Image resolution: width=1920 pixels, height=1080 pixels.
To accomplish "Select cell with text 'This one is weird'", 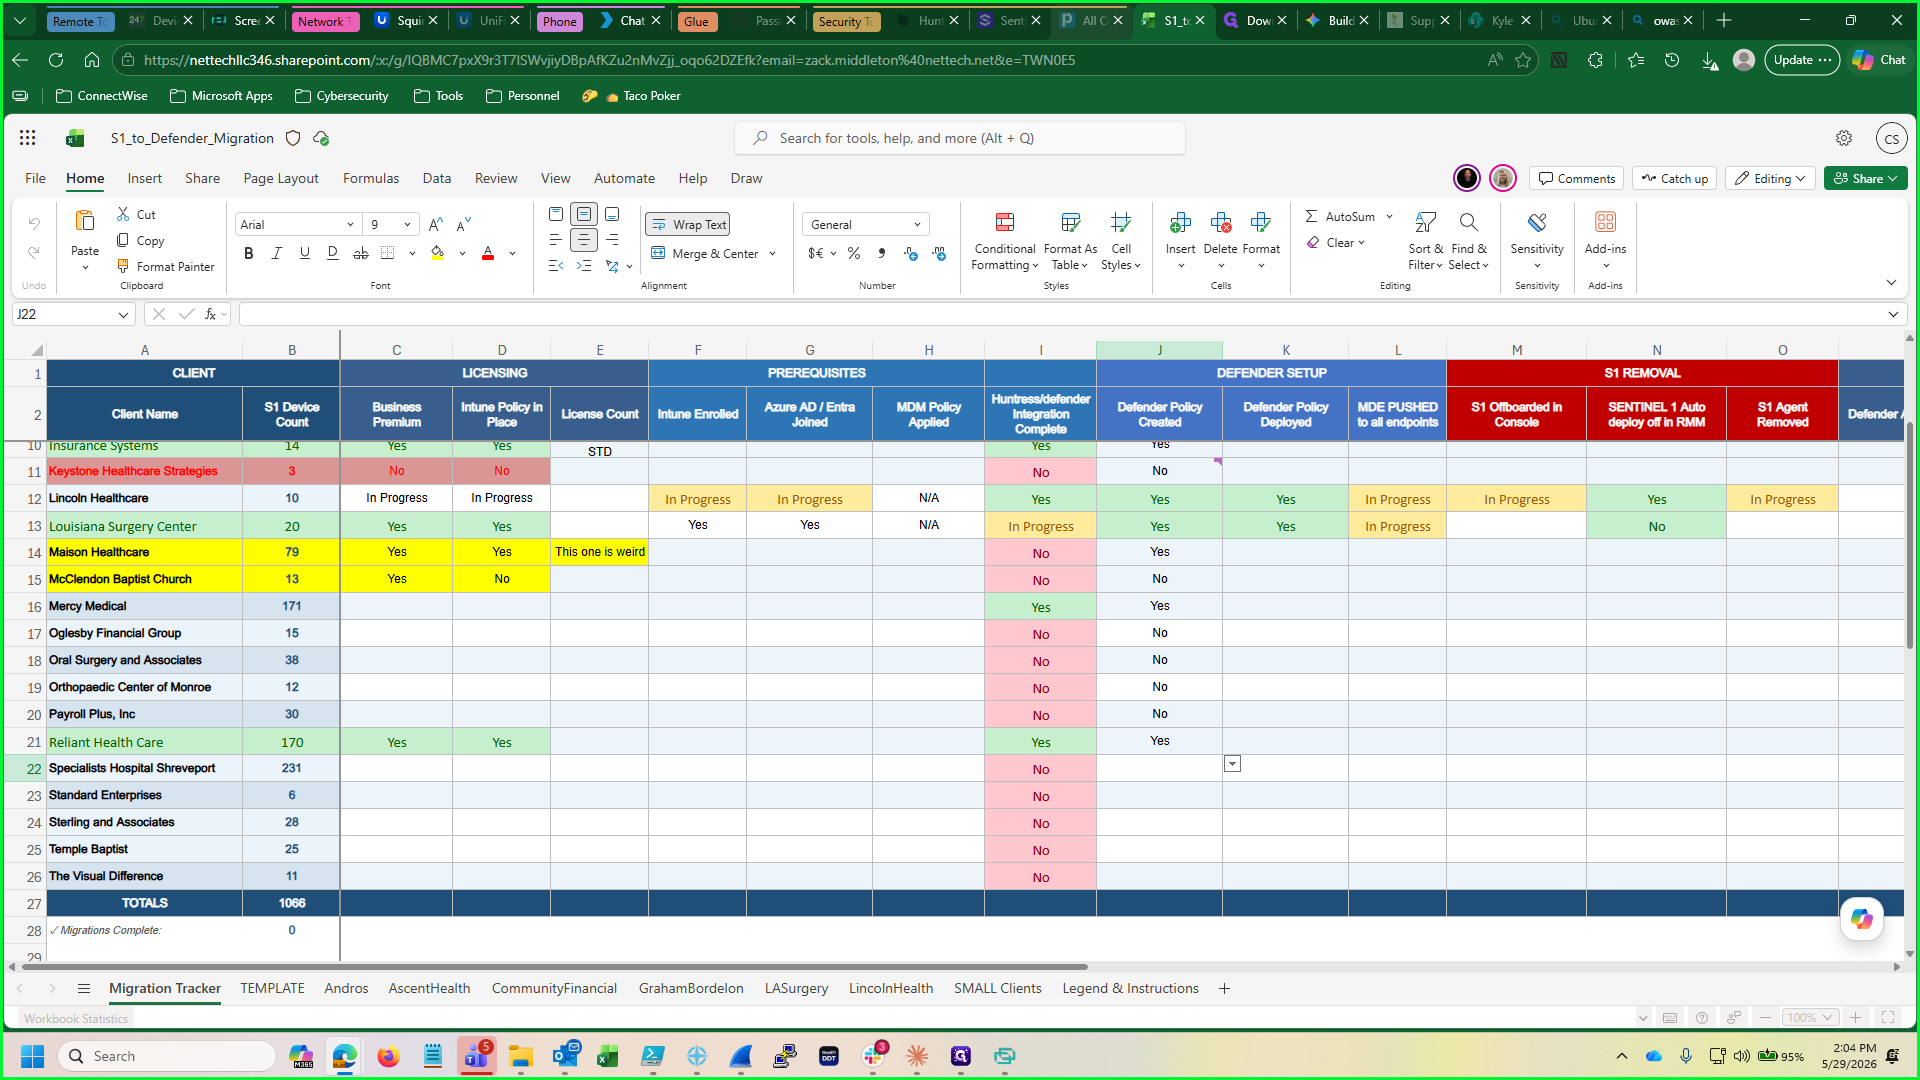I will click(x=600, y=552).
